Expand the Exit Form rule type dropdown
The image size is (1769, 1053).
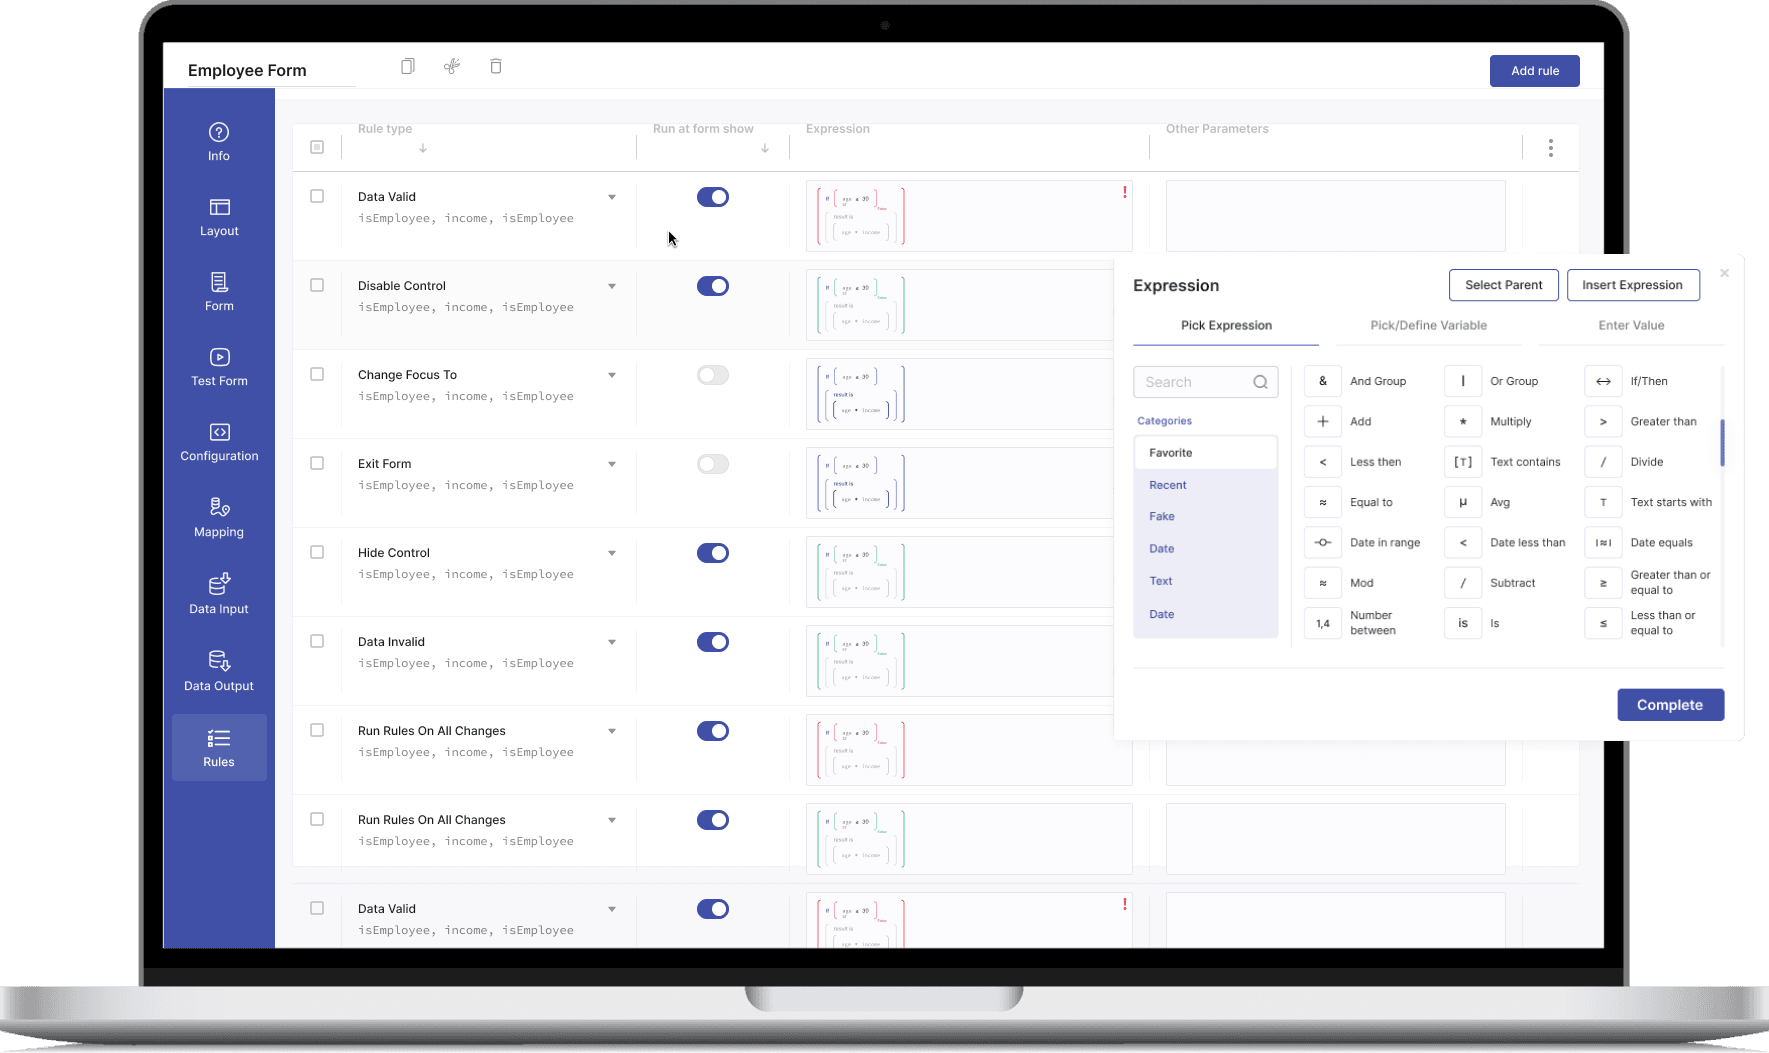click(612, 464)
